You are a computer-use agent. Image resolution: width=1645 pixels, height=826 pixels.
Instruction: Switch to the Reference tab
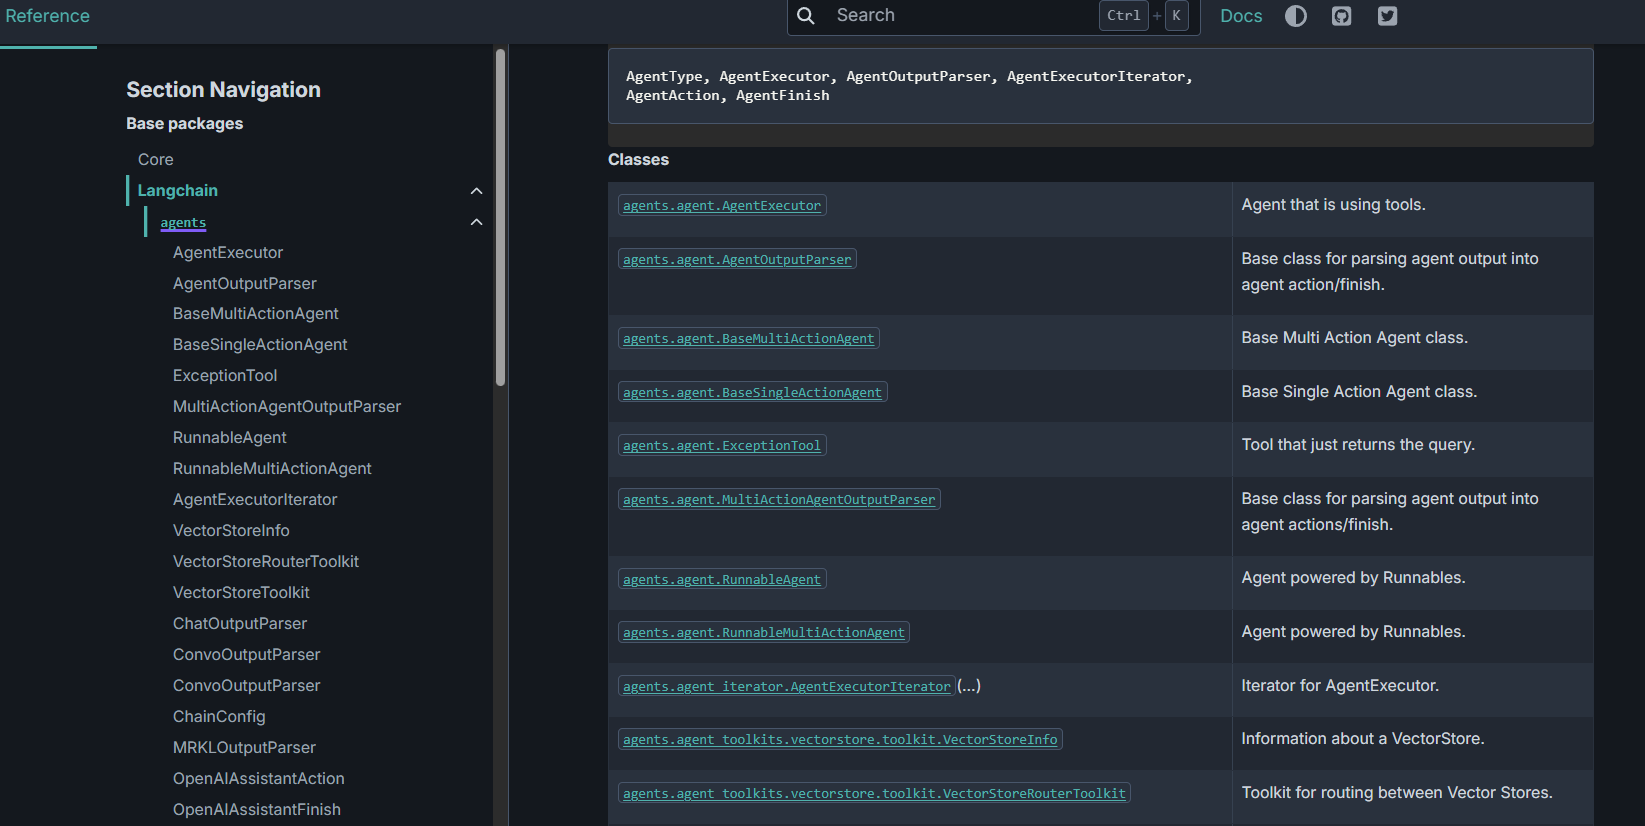[x=48, y=16]
